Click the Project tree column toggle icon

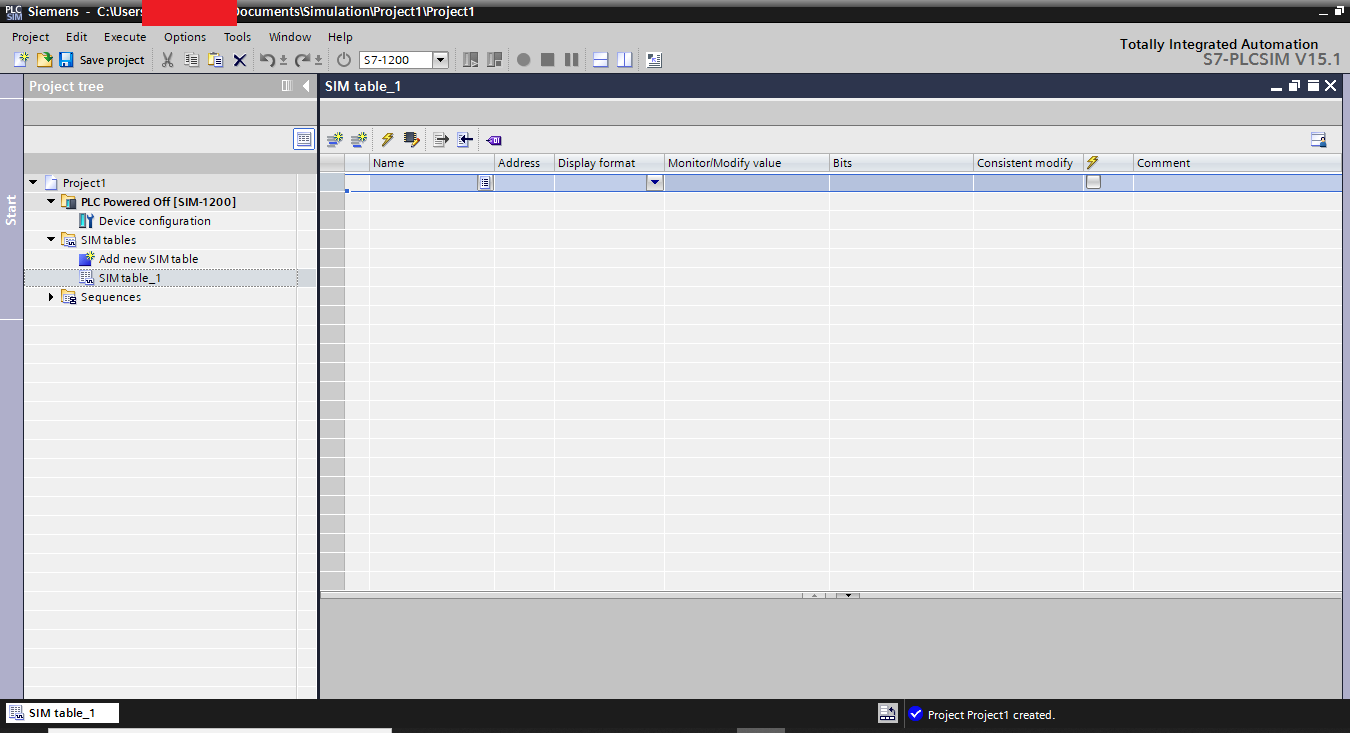(287, 86)
